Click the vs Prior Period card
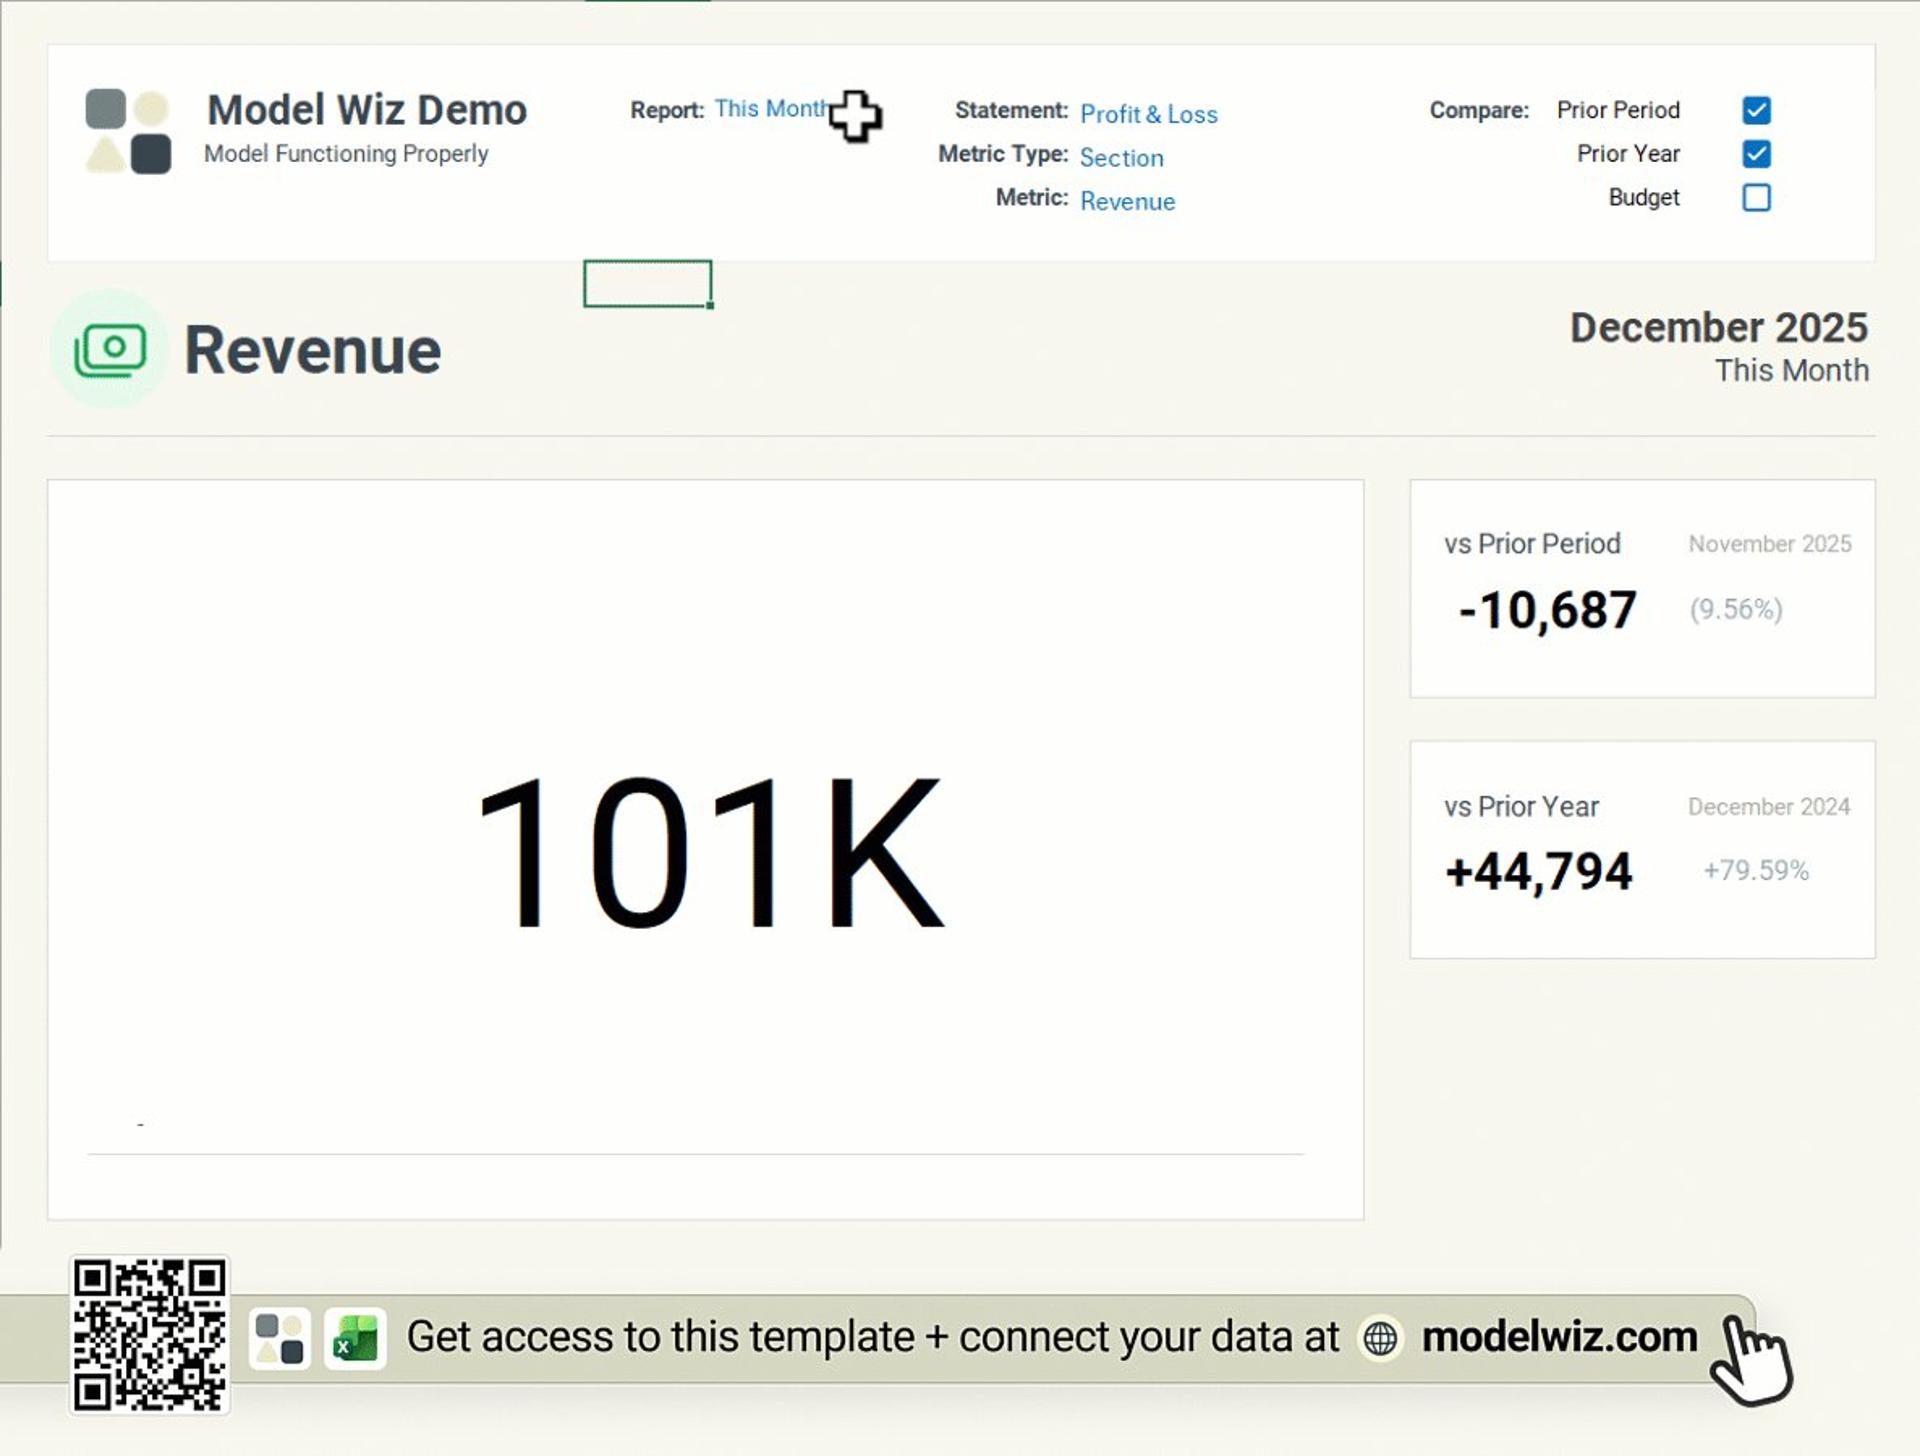The width and height of the screenshot is (1920, 1456). 1642,588
